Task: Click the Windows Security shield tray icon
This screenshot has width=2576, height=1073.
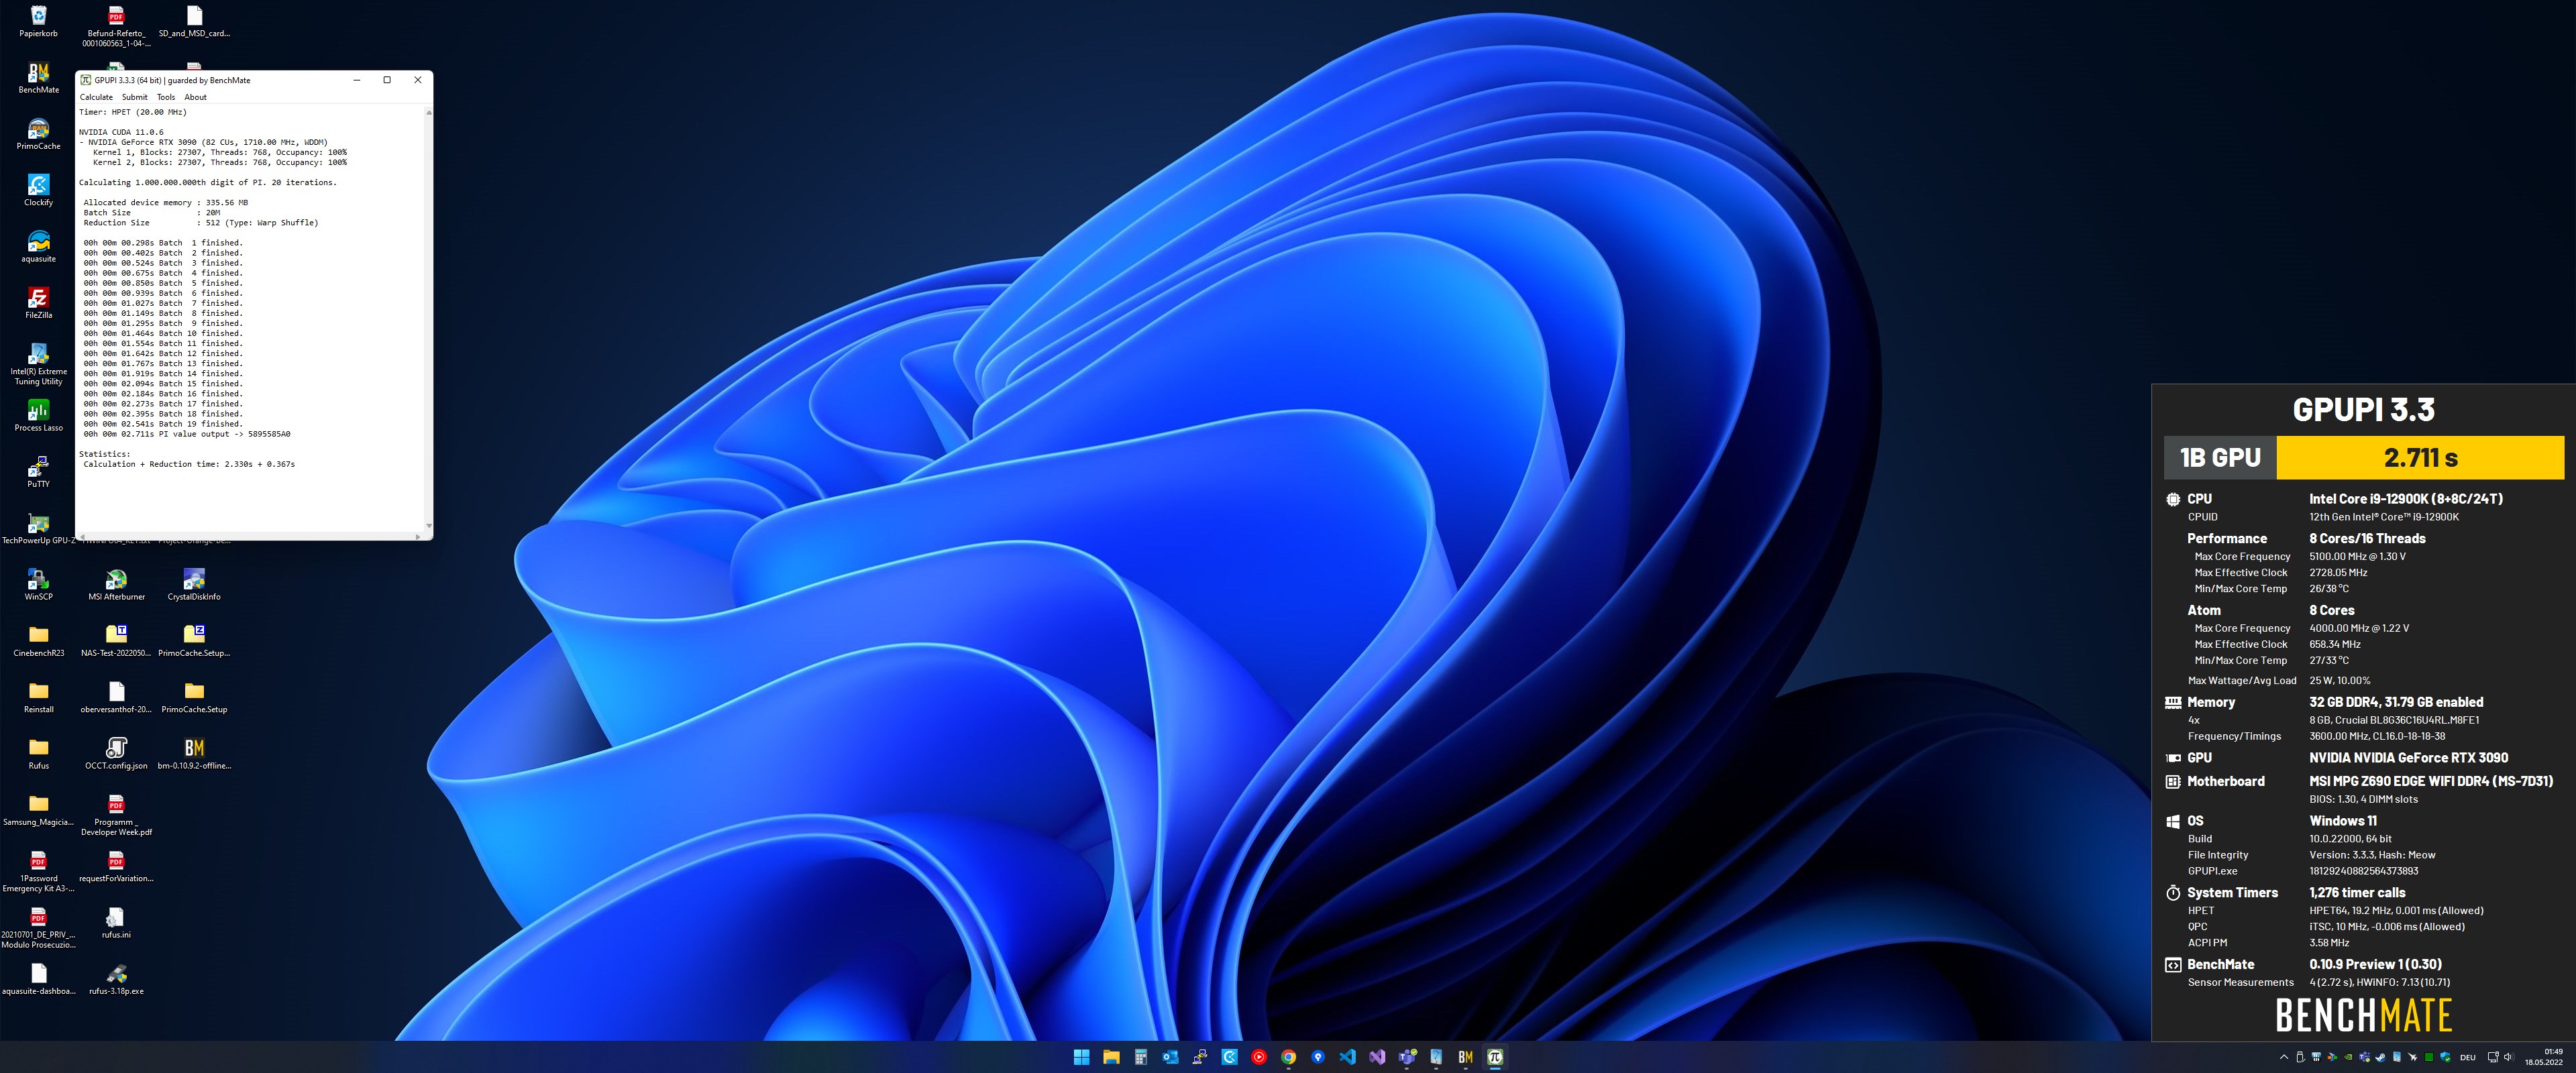Action: coord(2446,1057)
